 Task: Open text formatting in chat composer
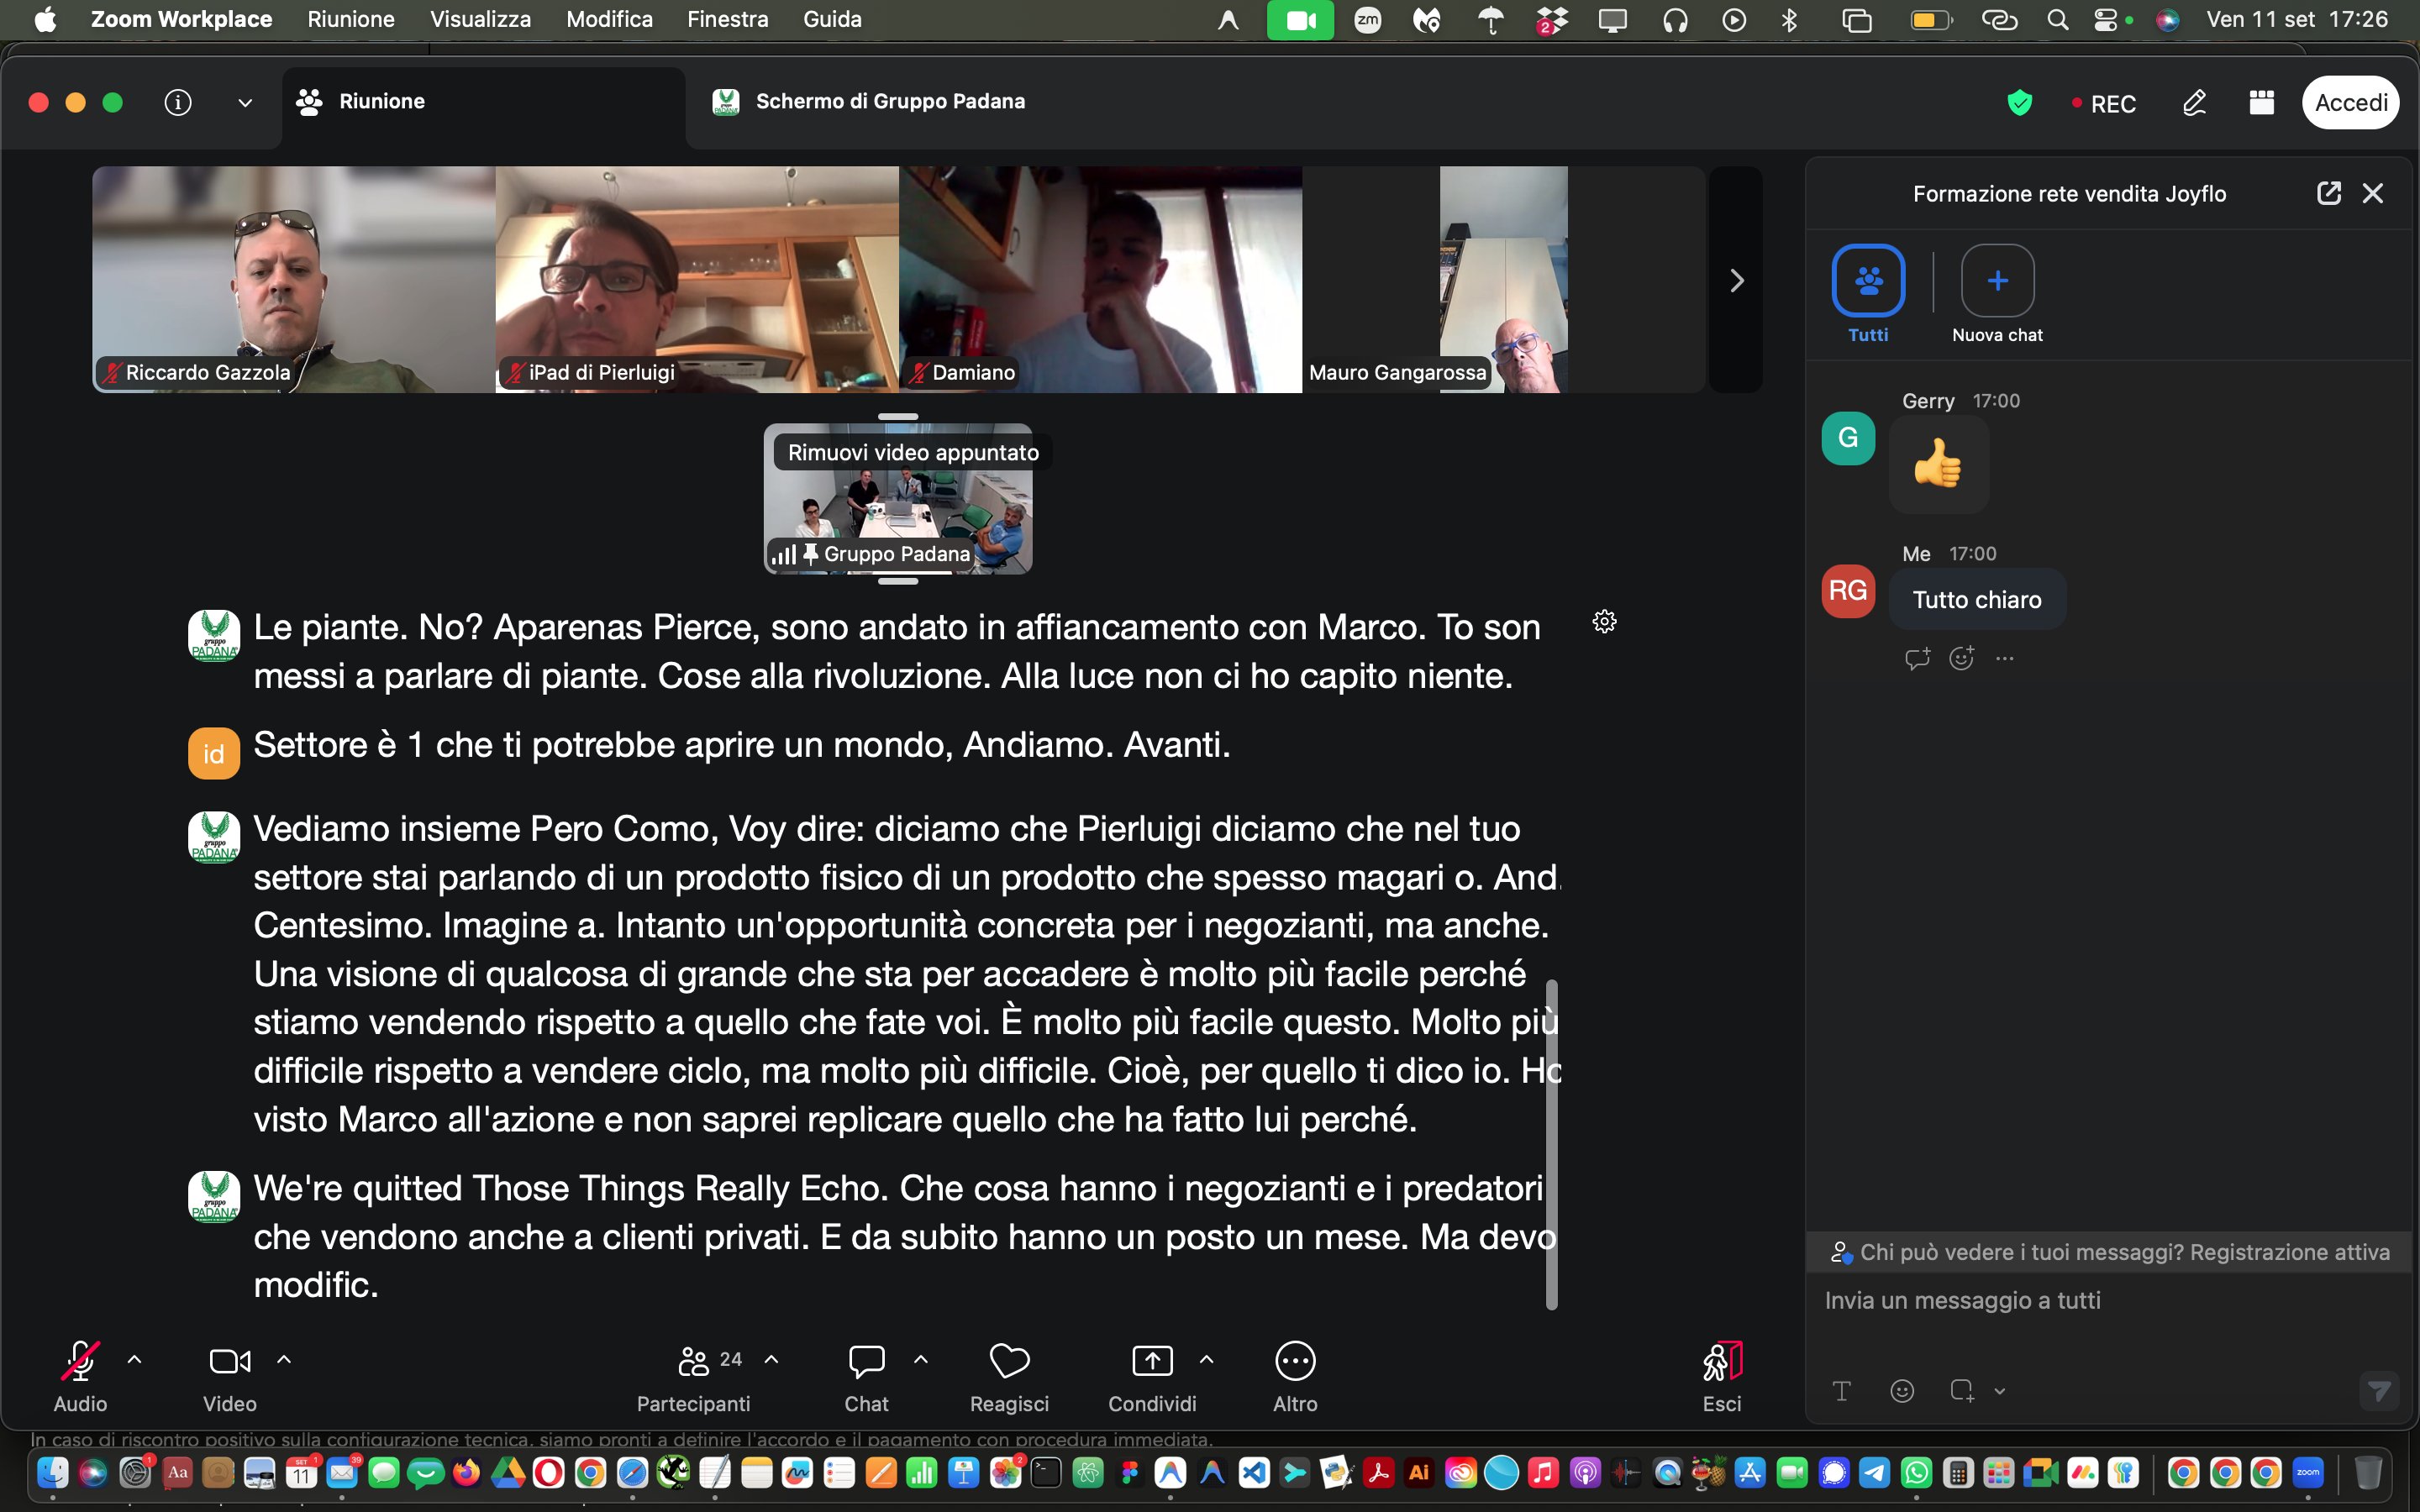click(1841, 1390)
